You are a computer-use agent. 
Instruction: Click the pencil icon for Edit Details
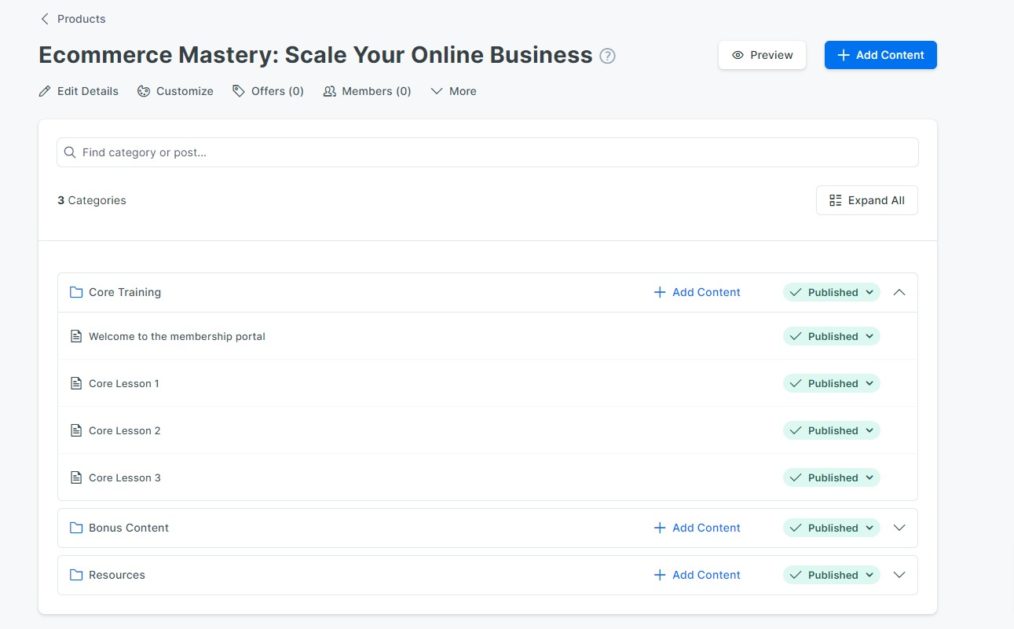click(45, 91)
